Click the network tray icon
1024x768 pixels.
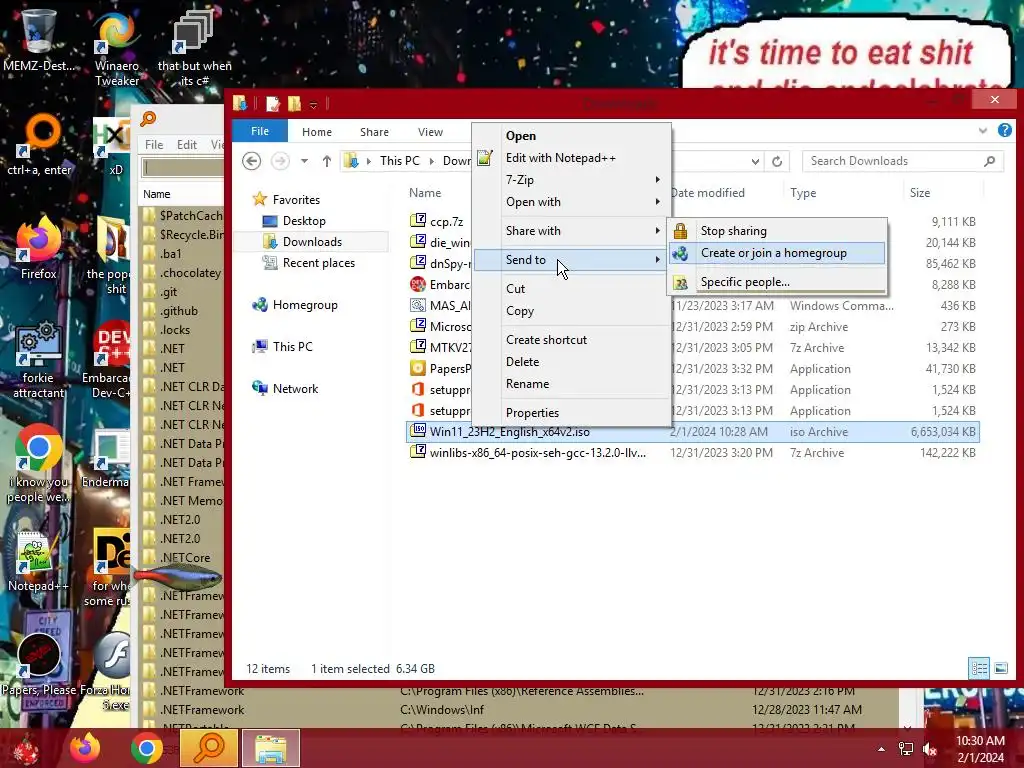pyautogui.click(x=906, y=749)
